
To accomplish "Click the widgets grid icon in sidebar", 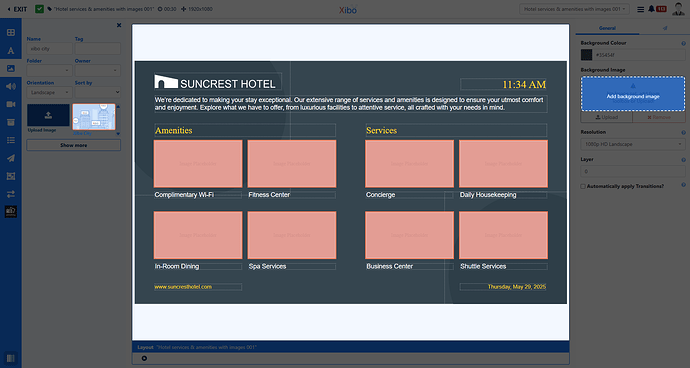I will click(x=11, y=33).
